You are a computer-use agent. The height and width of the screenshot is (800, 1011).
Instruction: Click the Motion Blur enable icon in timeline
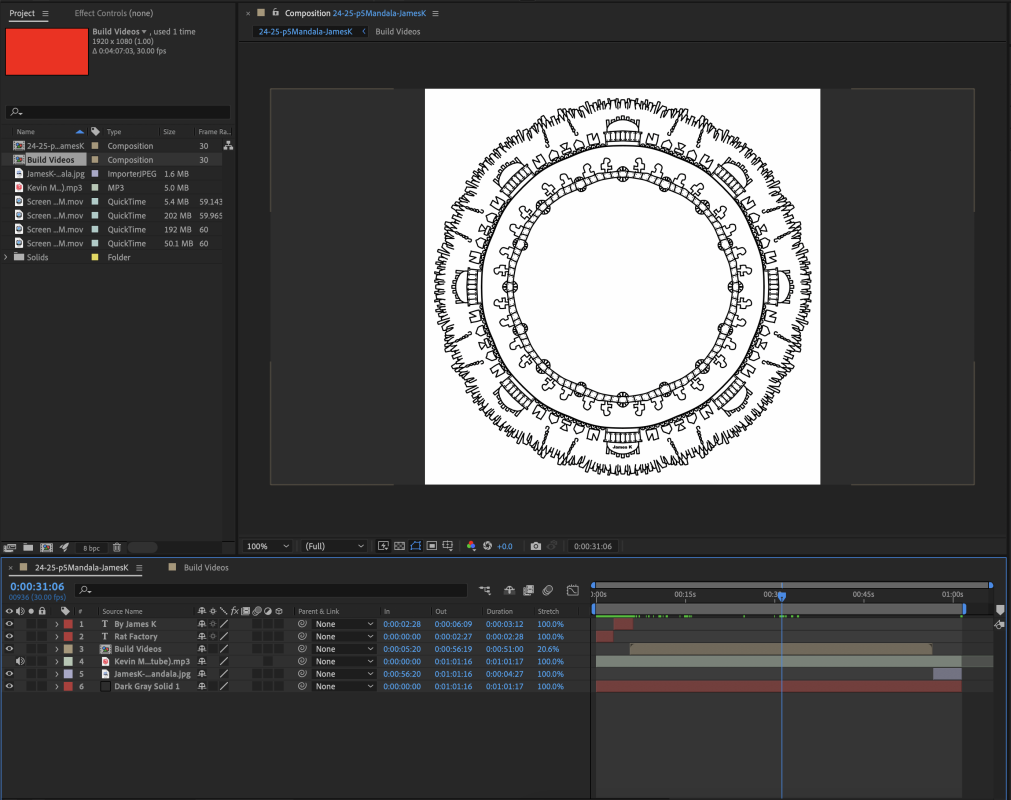pyautogui.click(x=548, y=591)
